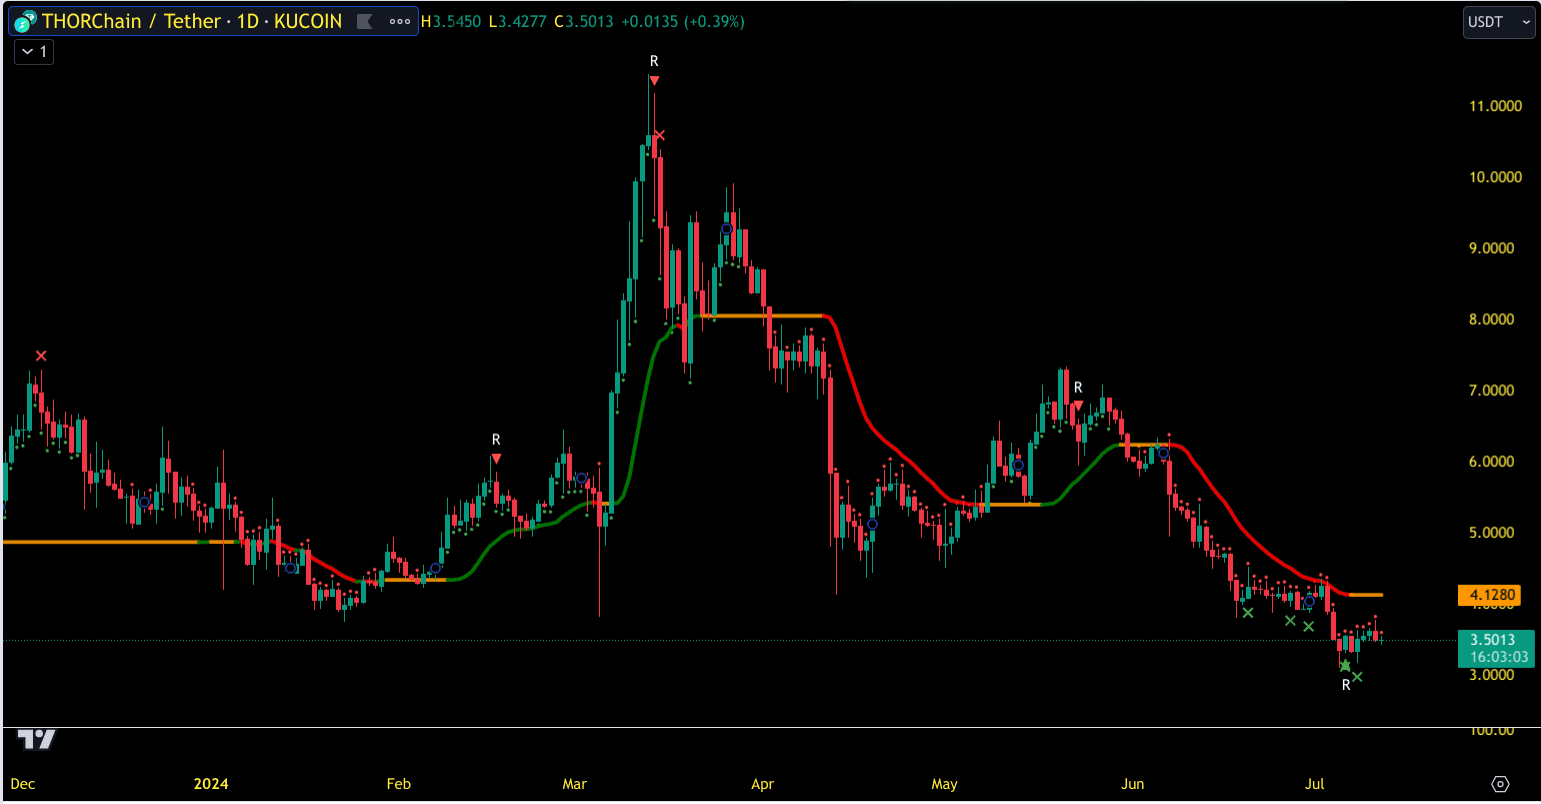The image size is (1541, 804).
Task: Click the 10.0000 price scale label
Action: (x=1495, y=177)
